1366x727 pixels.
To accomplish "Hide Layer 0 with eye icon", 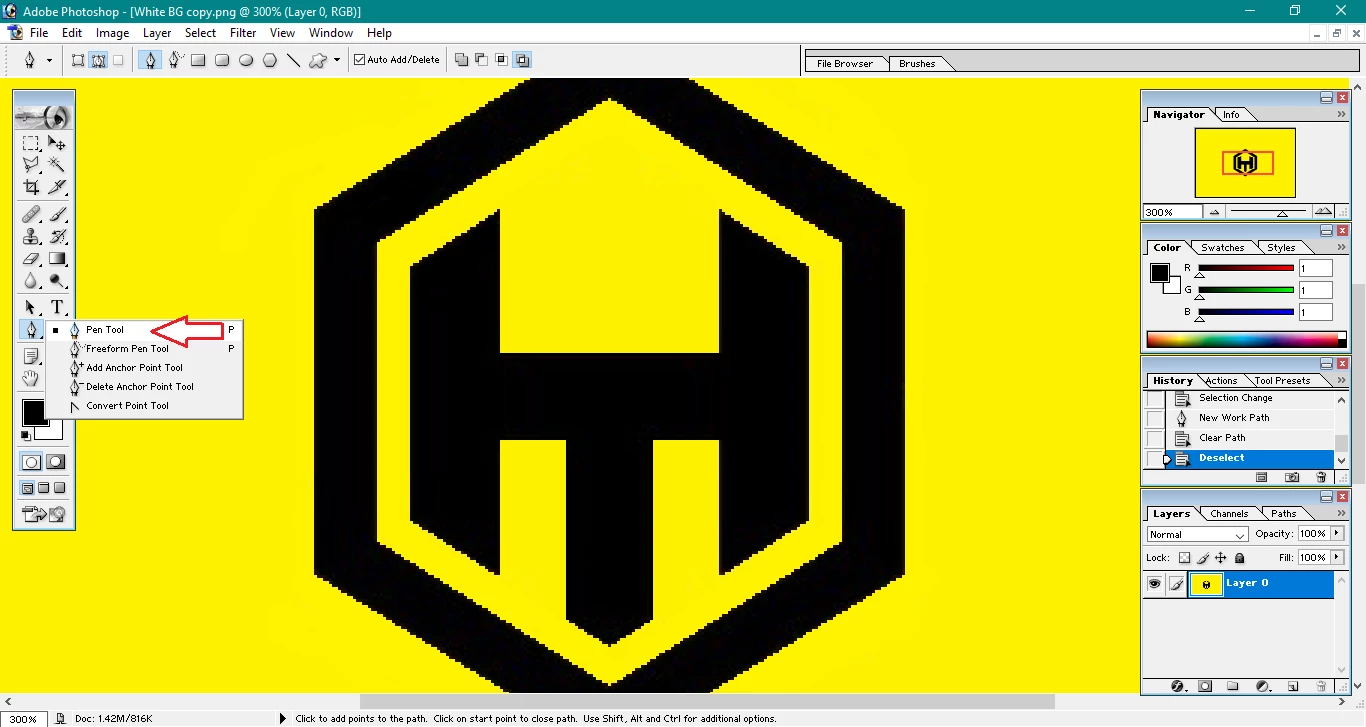I will (x=1154, y=584).
